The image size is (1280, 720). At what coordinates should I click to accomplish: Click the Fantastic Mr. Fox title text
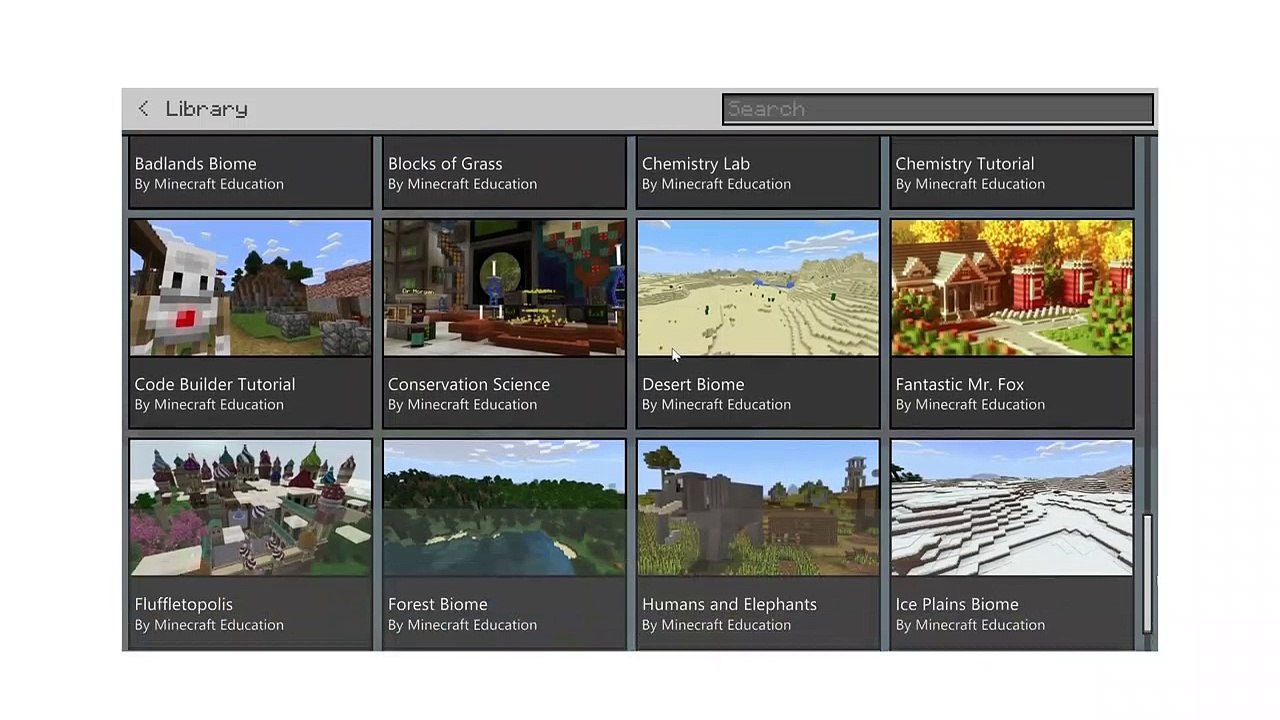click(960, 384)
